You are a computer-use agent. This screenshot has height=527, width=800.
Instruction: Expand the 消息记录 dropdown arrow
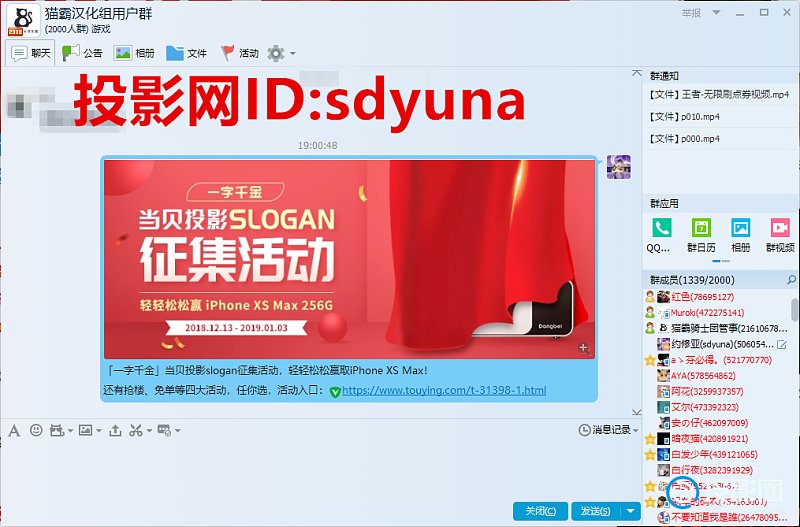coord(636,431)
